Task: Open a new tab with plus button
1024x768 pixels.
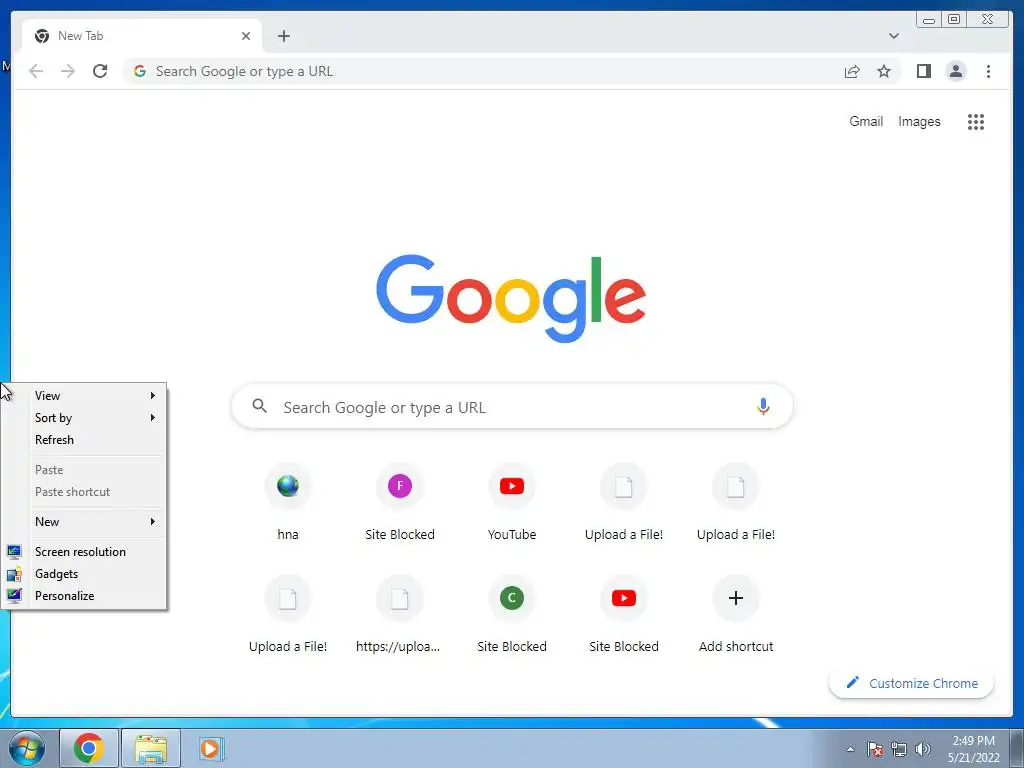Action: 283,36
